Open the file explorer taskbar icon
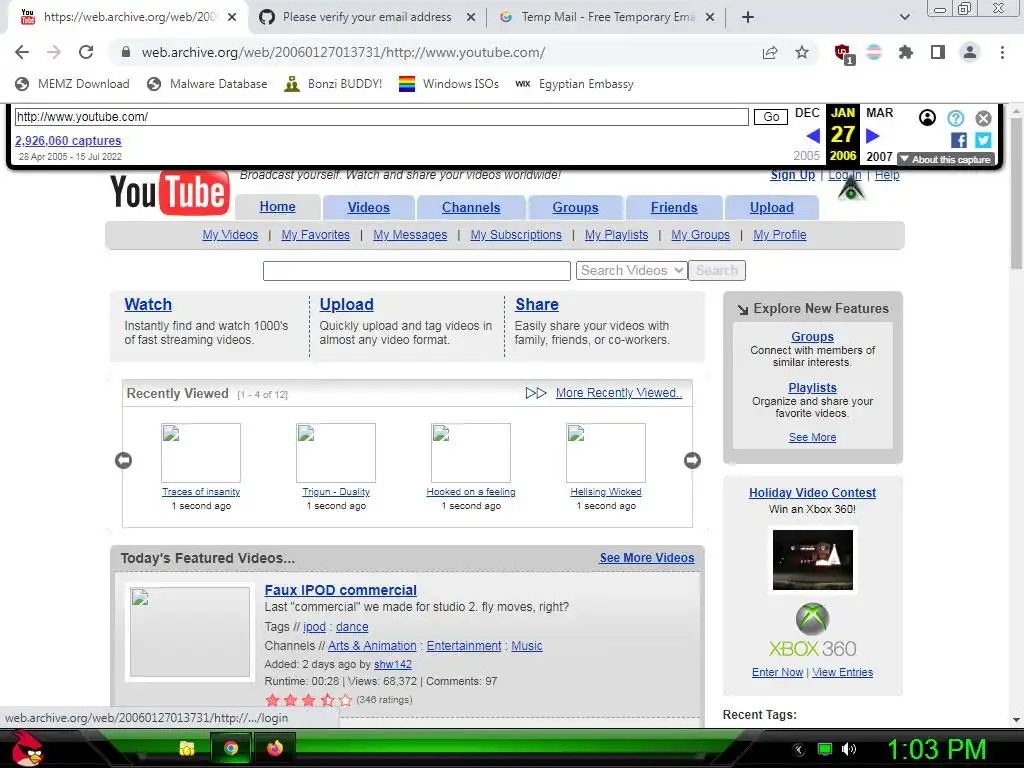Screen dimensions: 1024x768 coord(187,748)
